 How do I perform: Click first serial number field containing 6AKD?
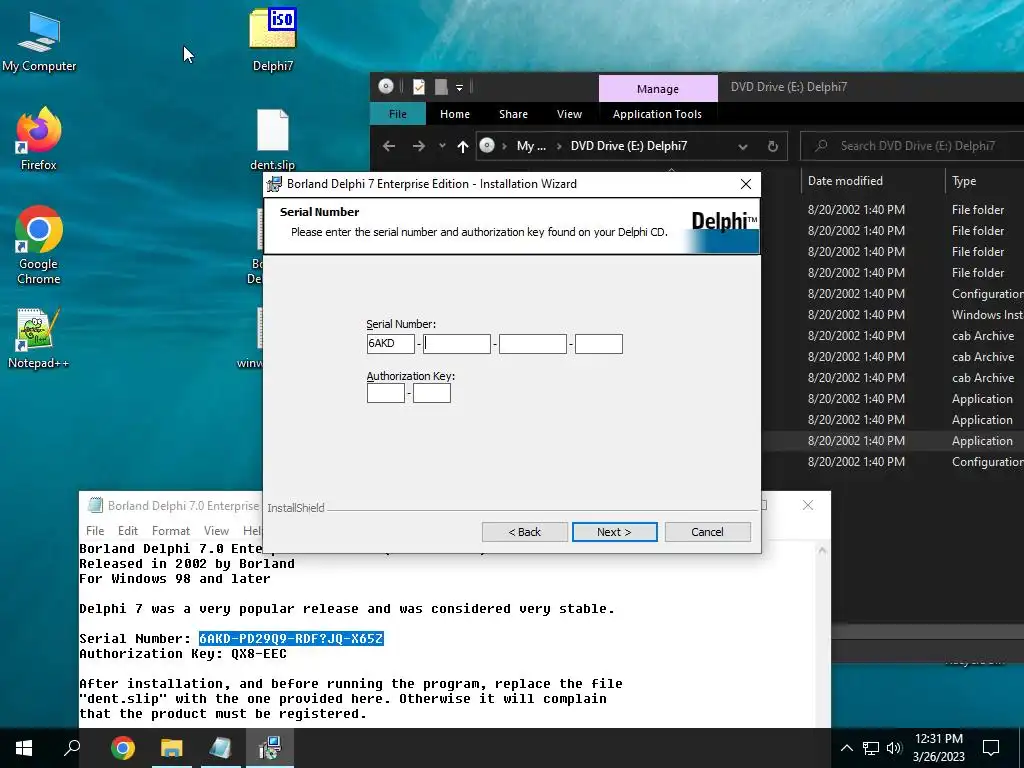(391, 344)
